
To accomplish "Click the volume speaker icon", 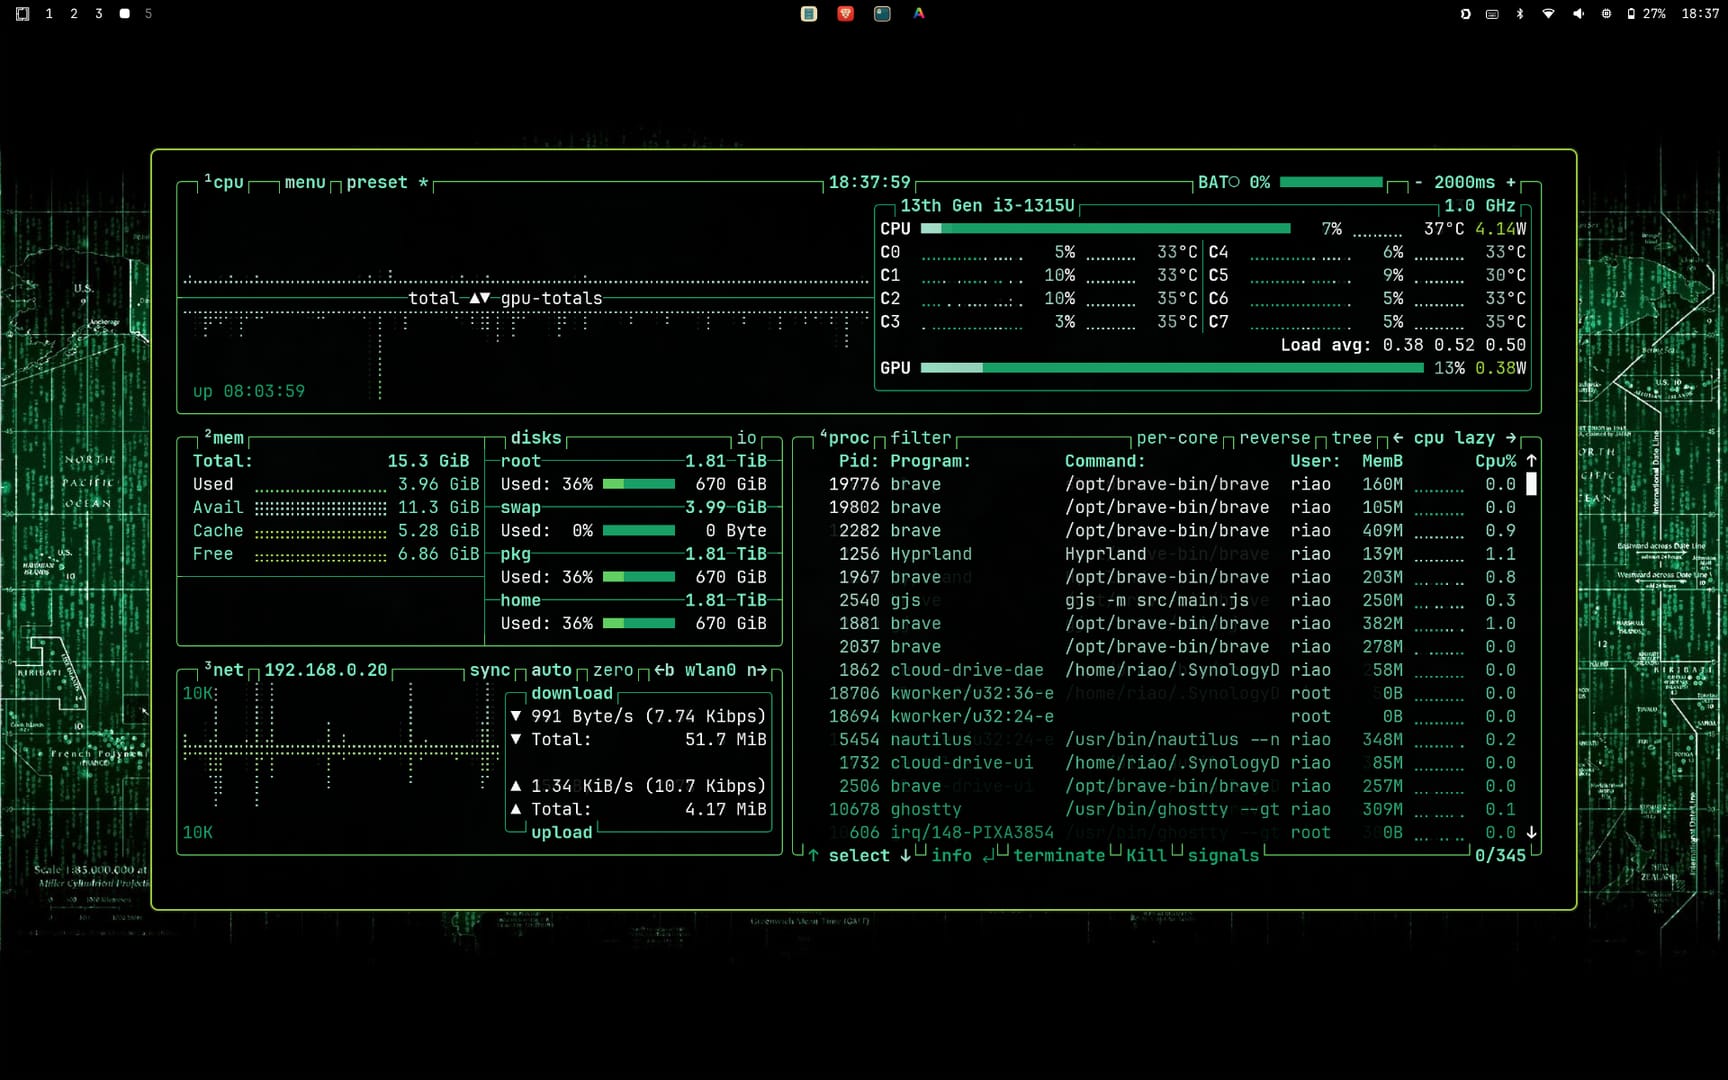I will 1578,14.
